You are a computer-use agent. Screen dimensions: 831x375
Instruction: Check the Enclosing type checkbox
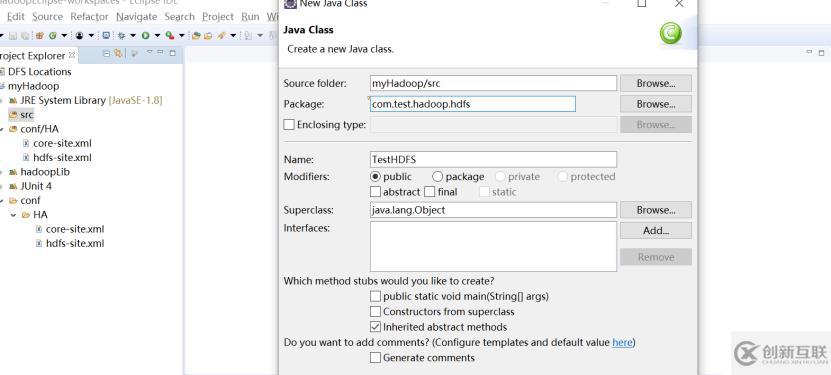(289, 124)
